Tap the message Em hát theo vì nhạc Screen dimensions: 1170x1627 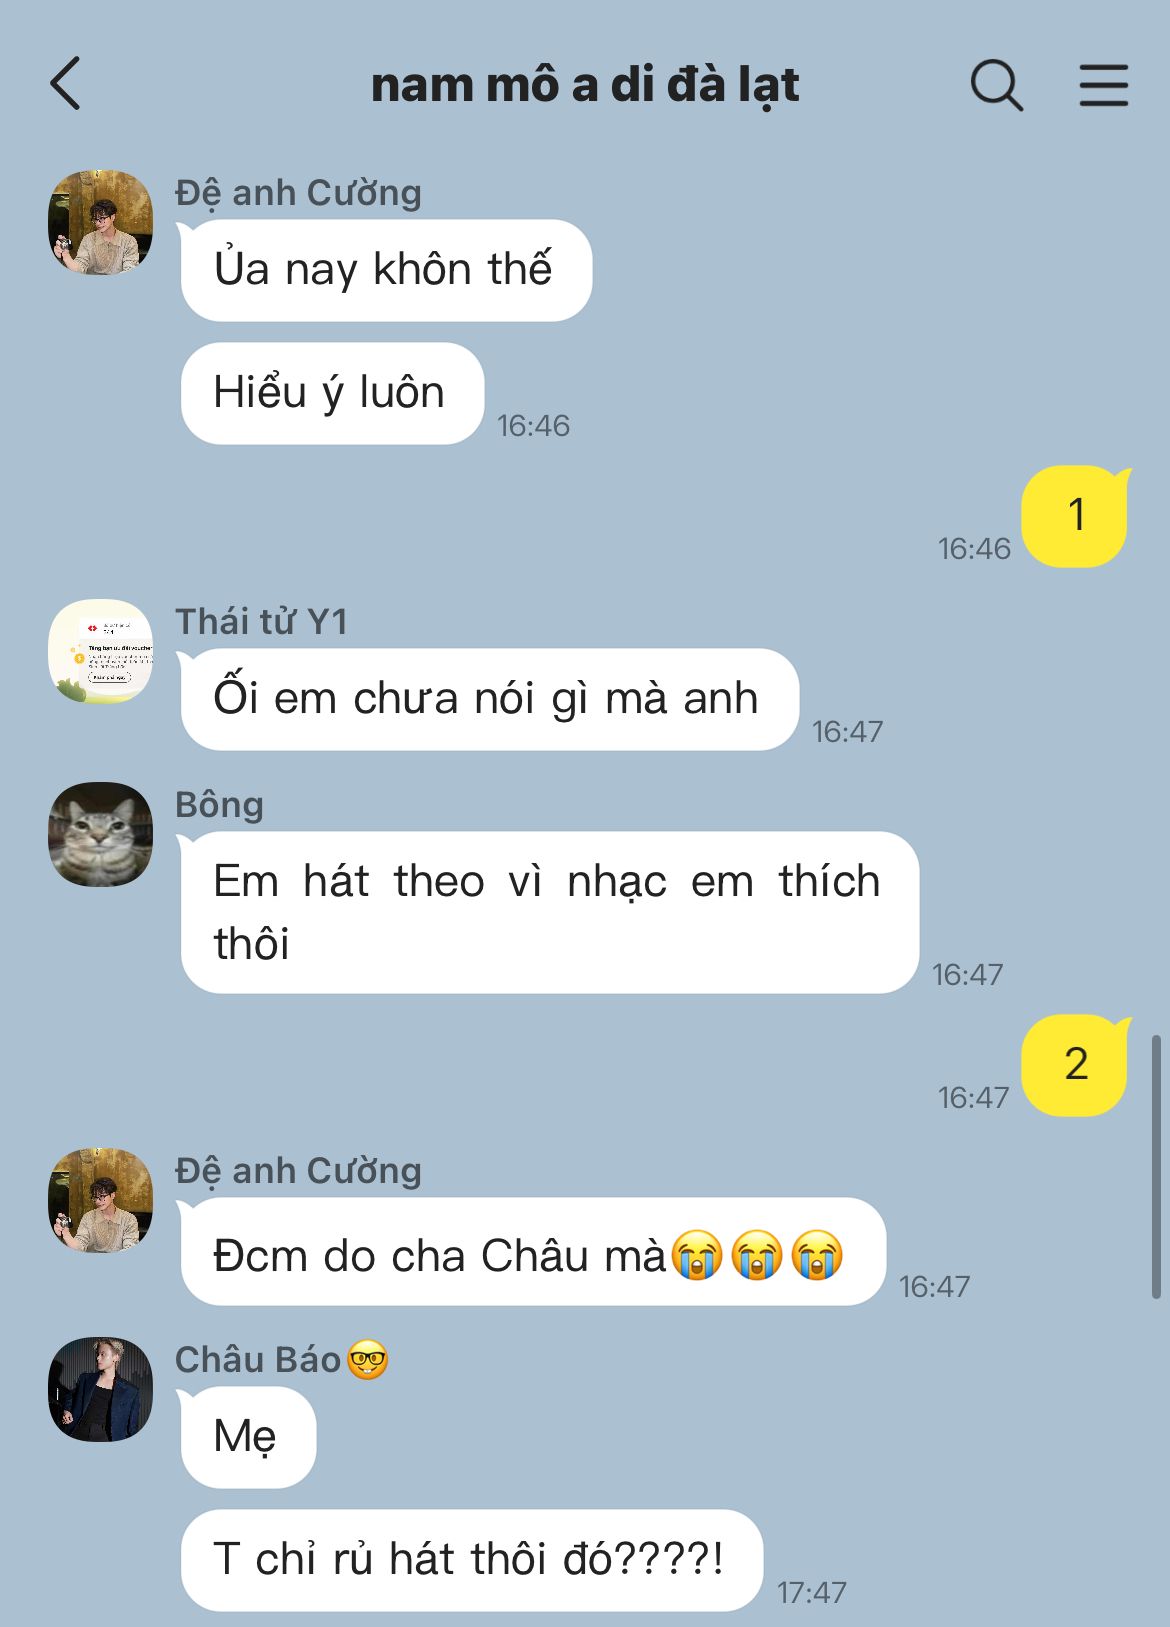[x=549, y=912]
